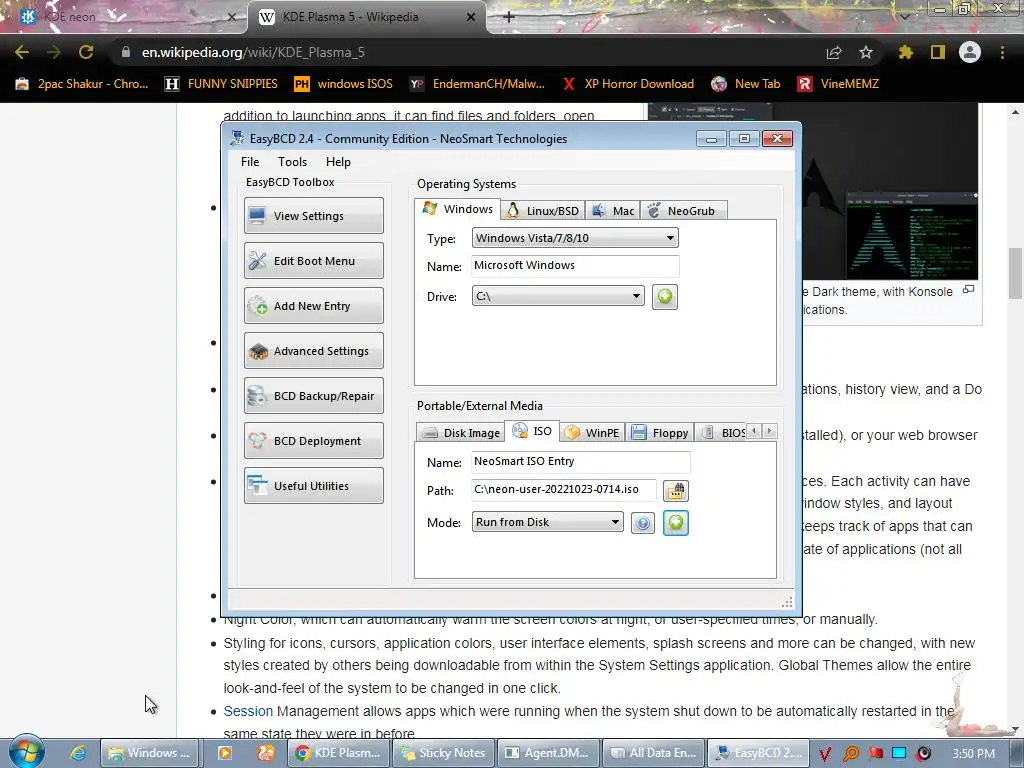This screenshot has width=1024, height=768.
Task: Go forward in Chrome browser
Action: coord(54,52)
